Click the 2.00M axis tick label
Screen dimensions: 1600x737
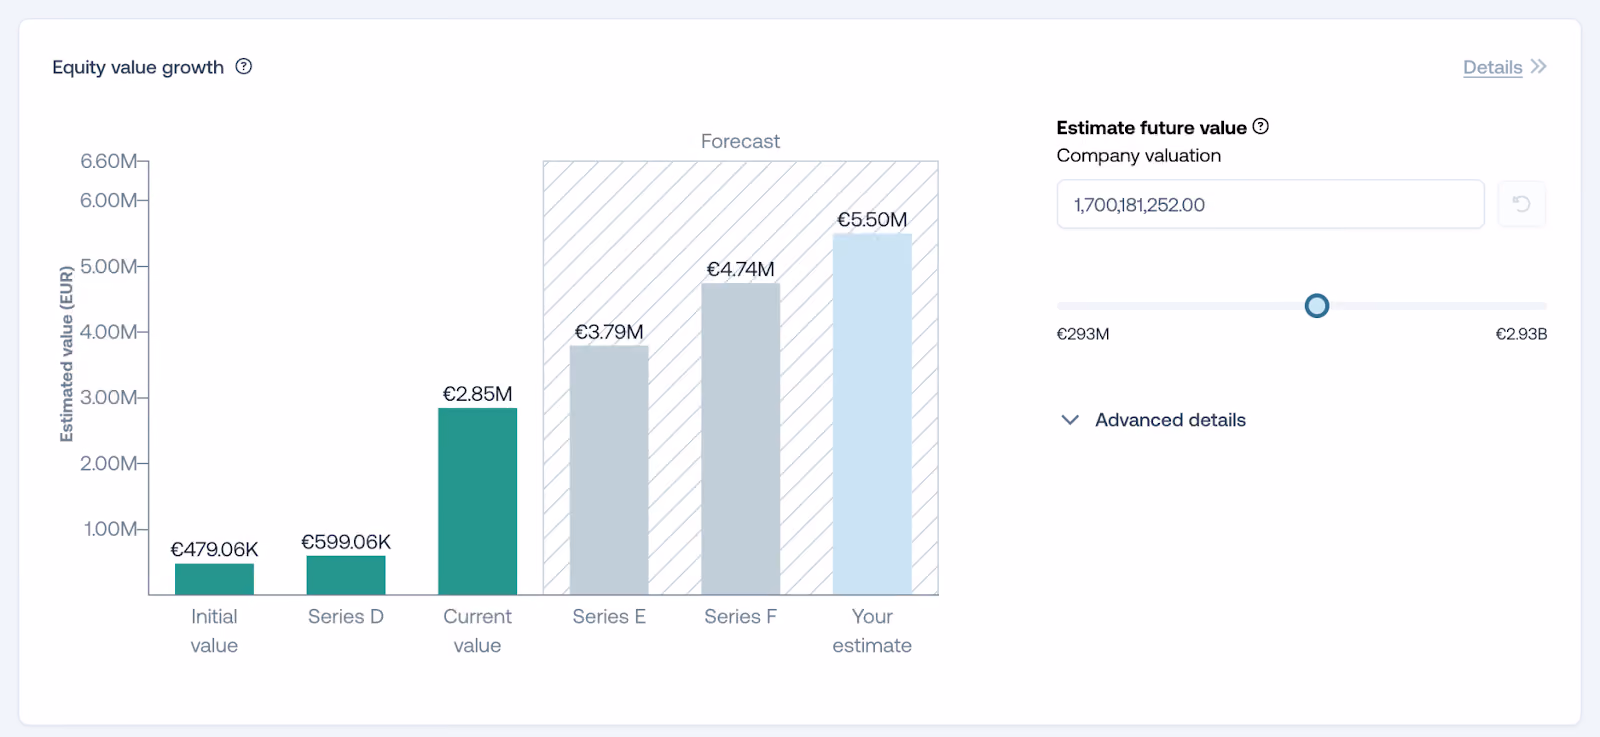tap(109, 463)
